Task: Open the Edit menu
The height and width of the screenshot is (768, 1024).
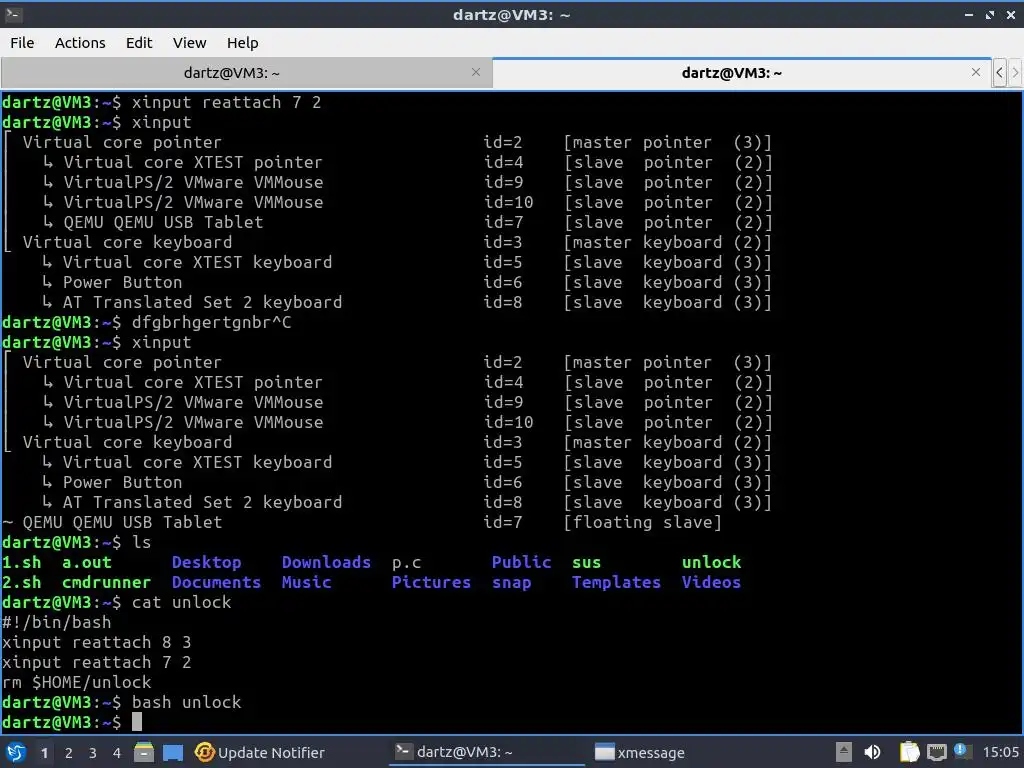Action: click(x=138, y=42)
